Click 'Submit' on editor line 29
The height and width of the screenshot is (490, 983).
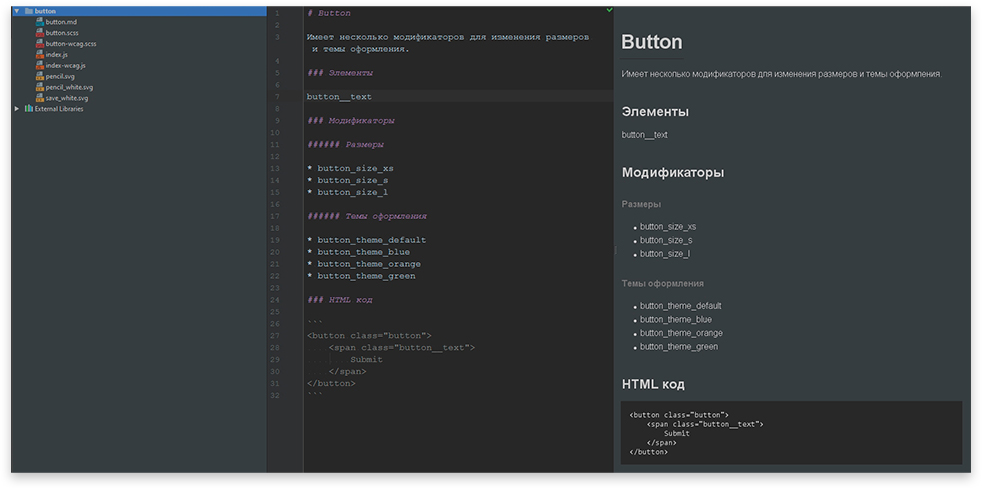pyautogui.click(x=366, y=360)
